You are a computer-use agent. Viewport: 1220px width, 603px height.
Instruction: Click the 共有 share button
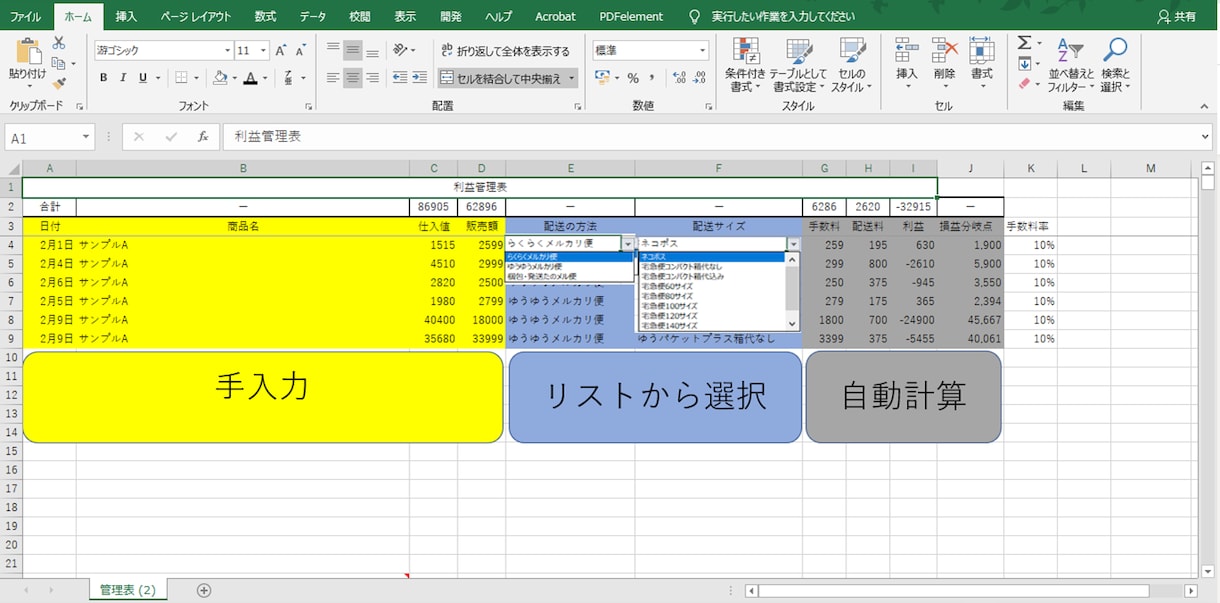tap(1176, 16)
